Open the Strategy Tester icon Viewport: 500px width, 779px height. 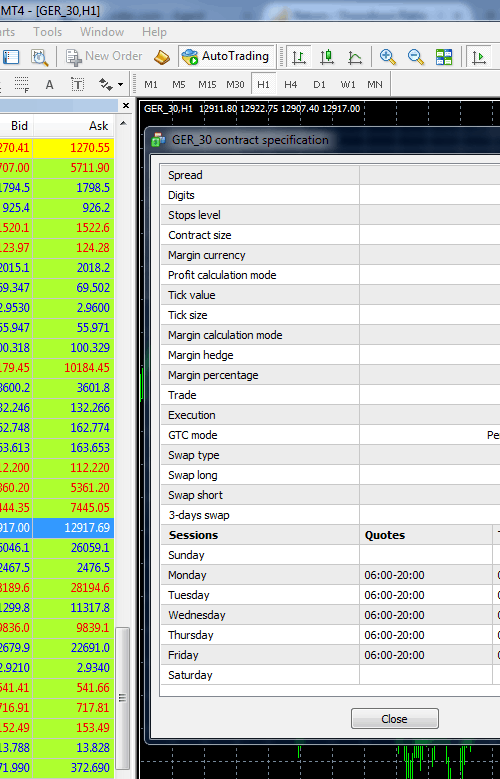(x=39, y=57)
